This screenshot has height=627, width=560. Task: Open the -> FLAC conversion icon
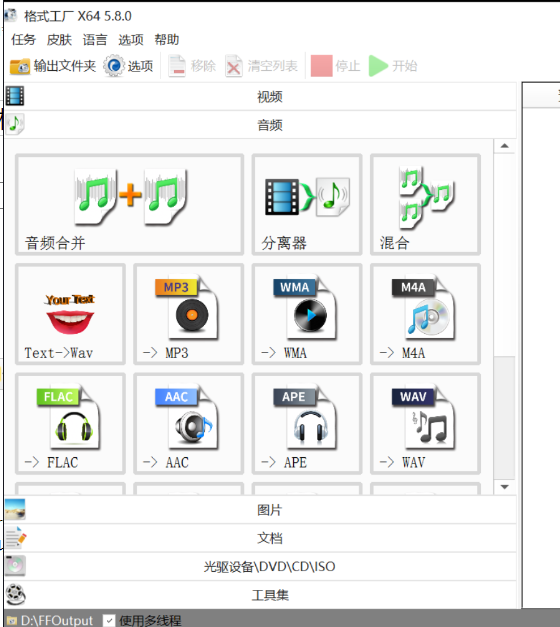click(70, 423)
